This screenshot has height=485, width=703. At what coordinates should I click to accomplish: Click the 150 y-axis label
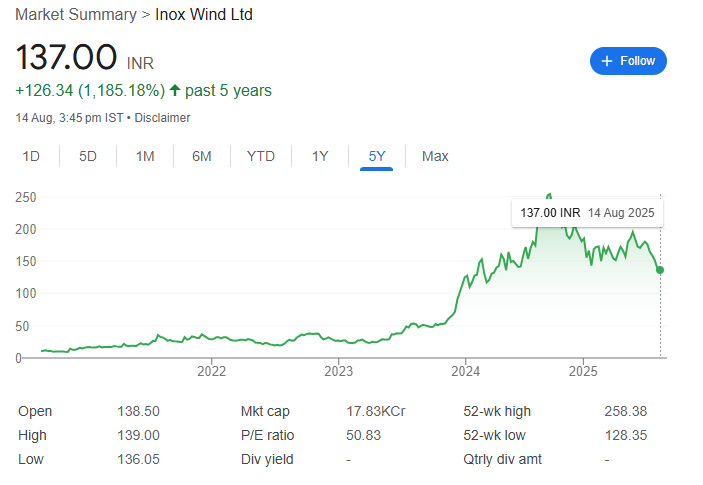click(x=26, y=261)
